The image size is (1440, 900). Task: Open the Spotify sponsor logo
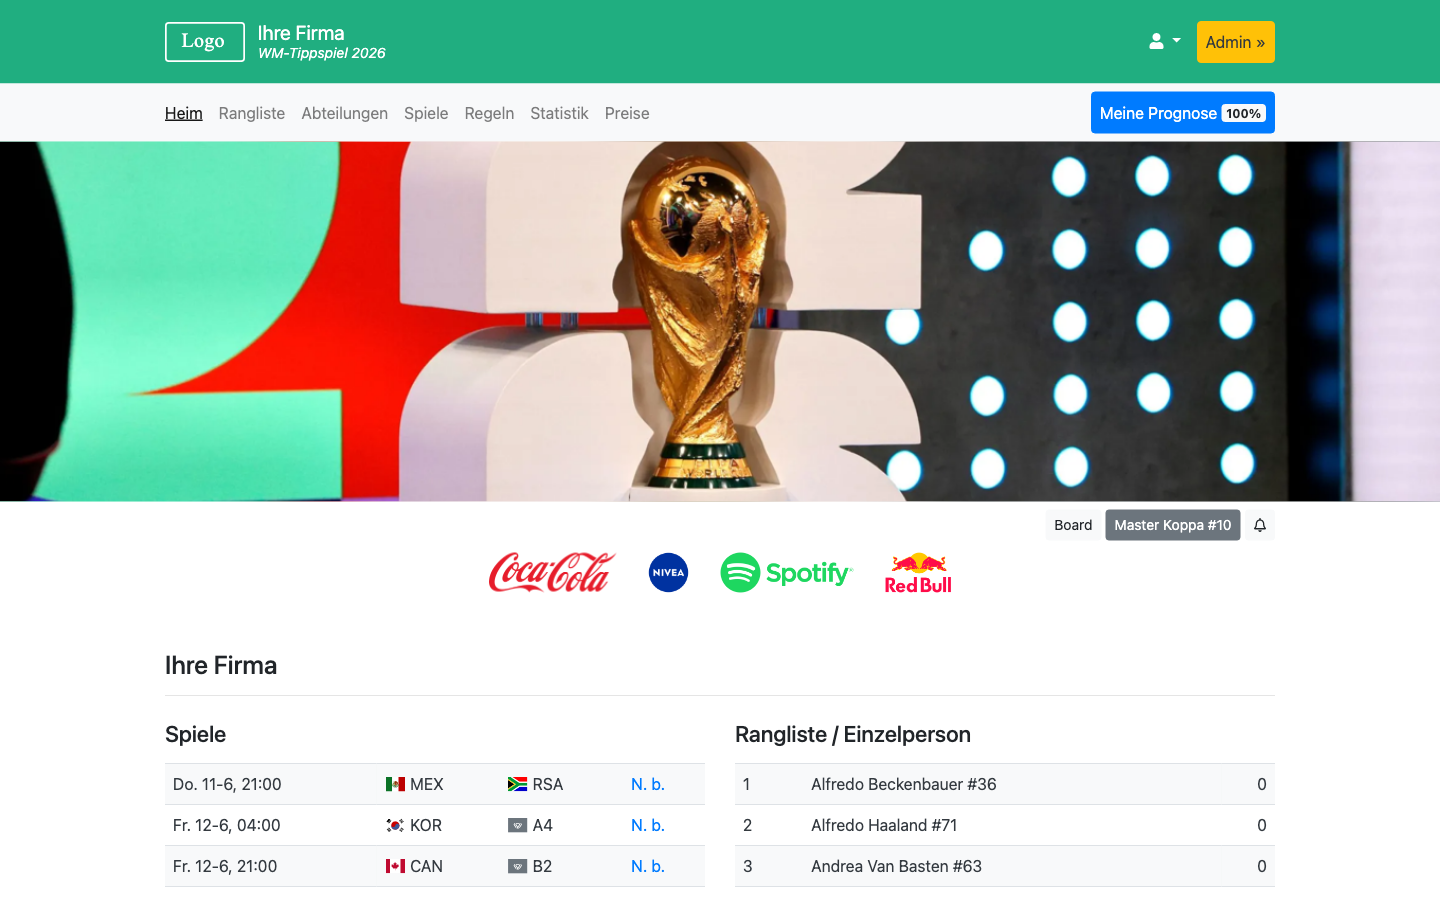pos(786,572)
